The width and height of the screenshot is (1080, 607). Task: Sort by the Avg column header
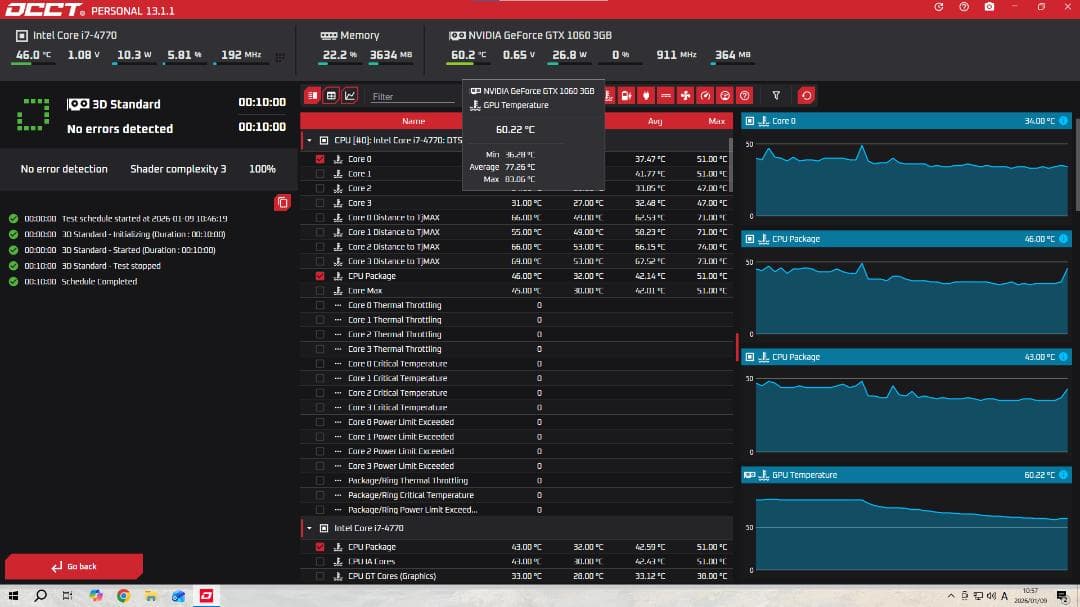pos(654,121)
